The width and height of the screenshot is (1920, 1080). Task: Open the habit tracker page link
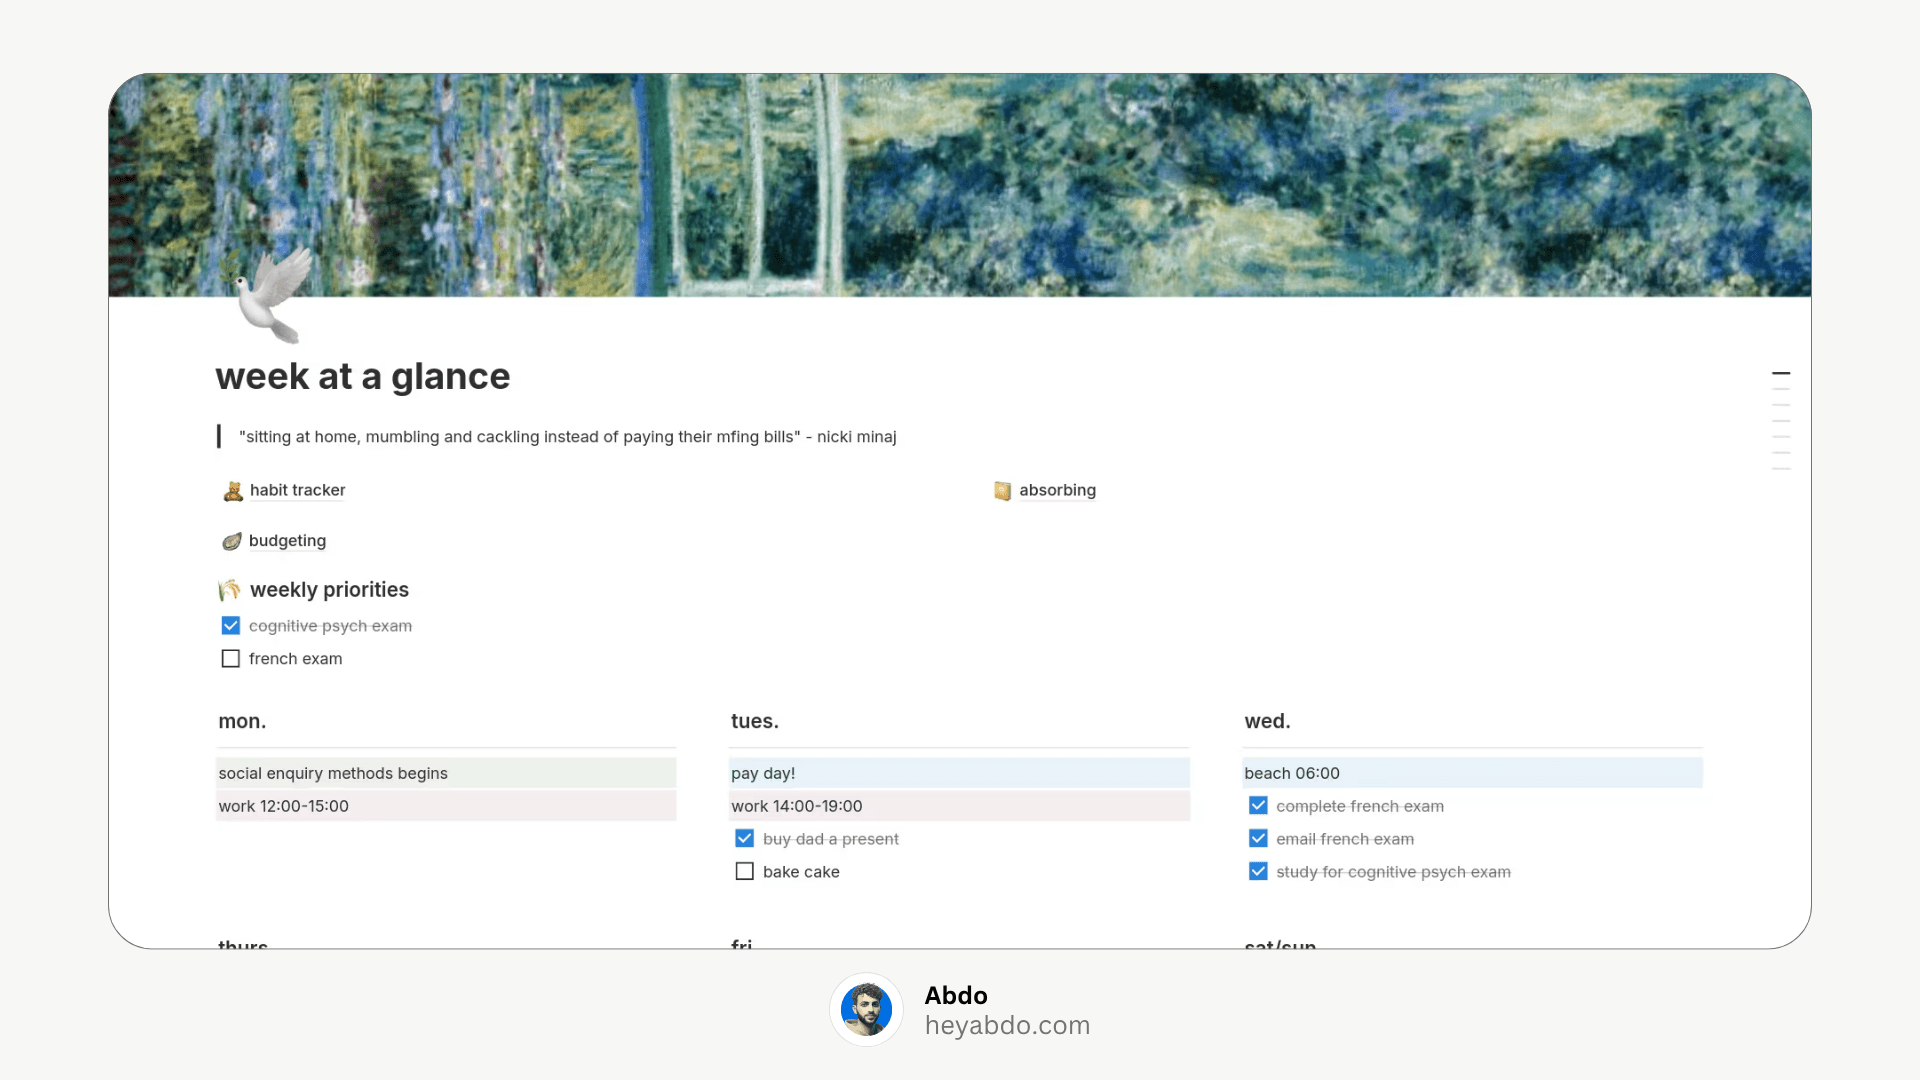[297, 490]
